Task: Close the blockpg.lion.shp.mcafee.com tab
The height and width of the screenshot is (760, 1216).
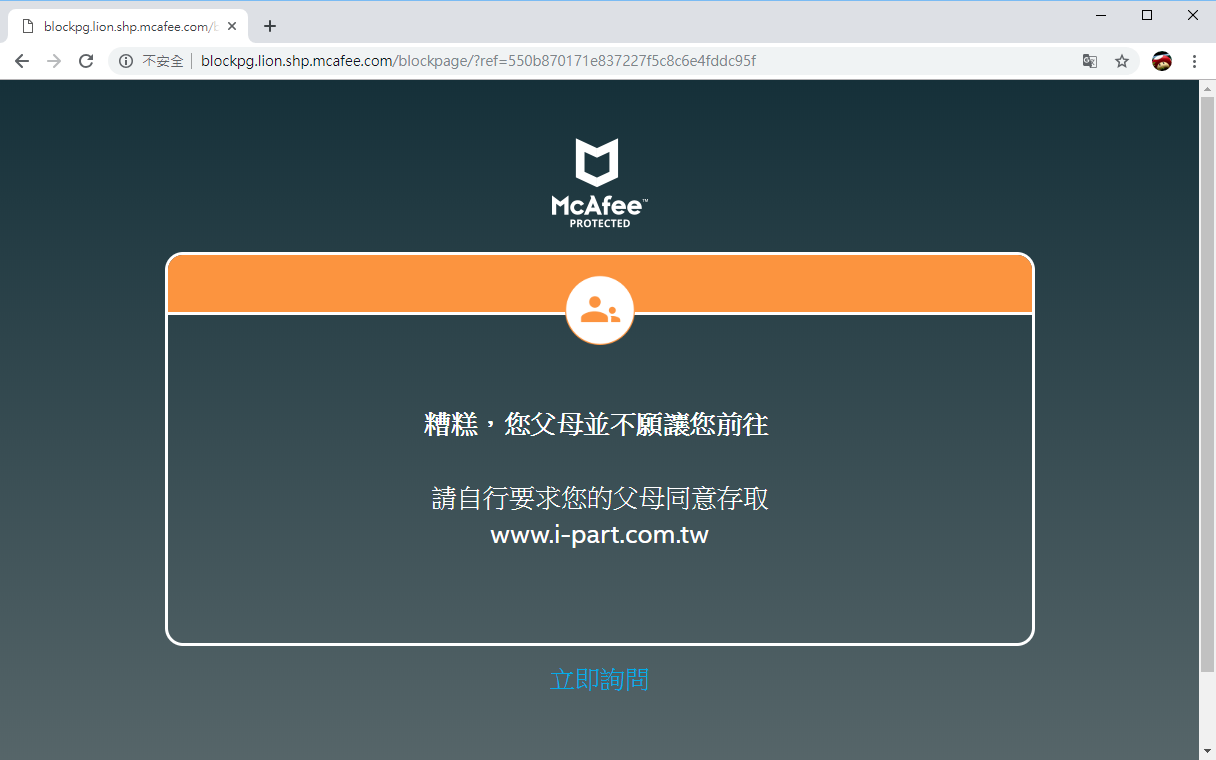Action: [232, 26]
